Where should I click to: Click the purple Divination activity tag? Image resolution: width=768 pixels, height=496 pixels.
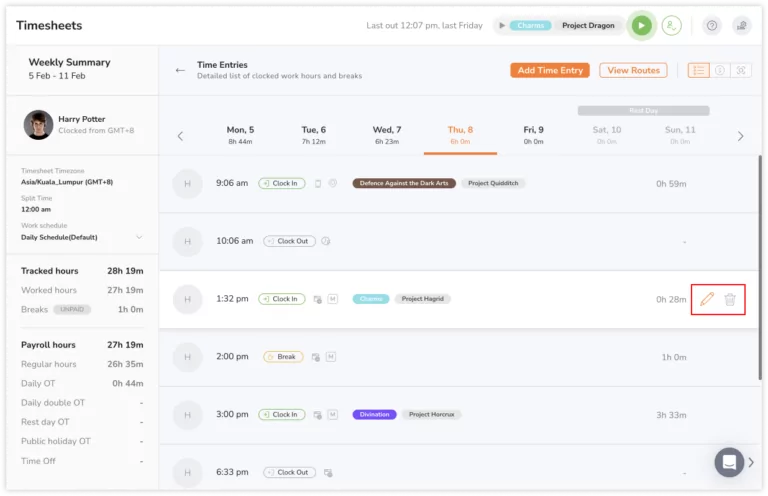[x=374, y=415]
